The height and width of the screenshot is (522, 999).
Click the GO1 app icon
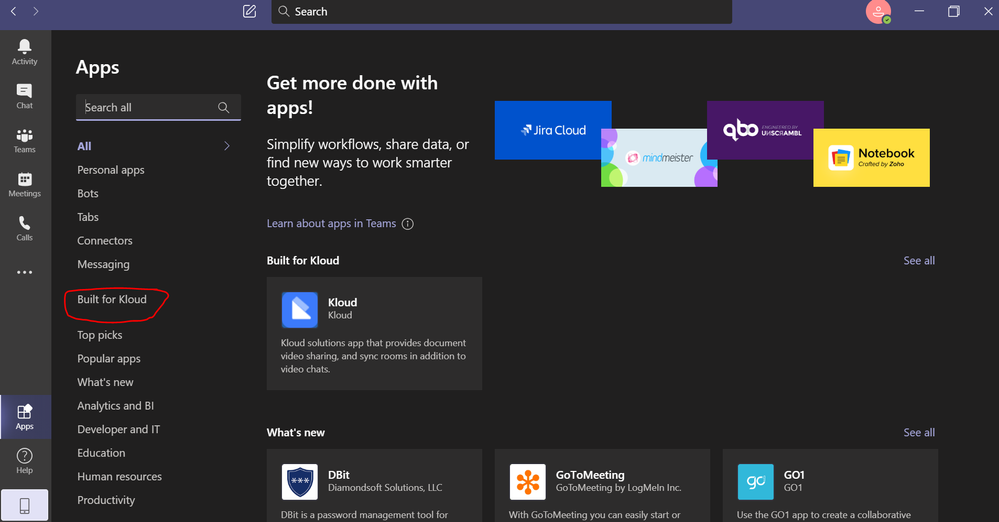click(756, 482)
